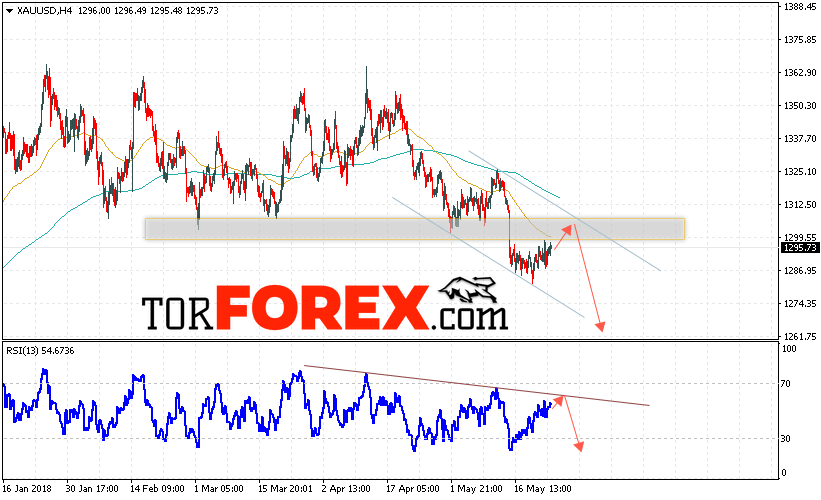821x500 pixels.
Task: Click the RSI(13) 54.6736 indicator label
Action: 40,351
